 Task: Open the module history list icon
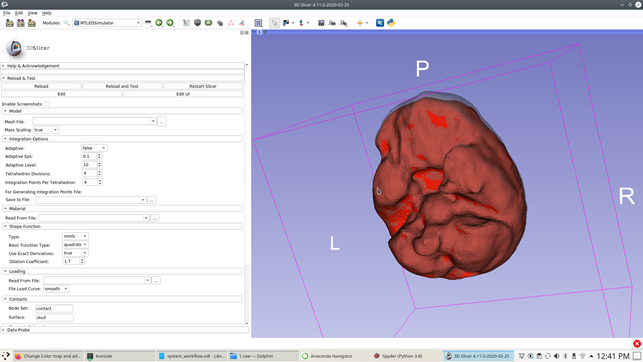[148, 23]
